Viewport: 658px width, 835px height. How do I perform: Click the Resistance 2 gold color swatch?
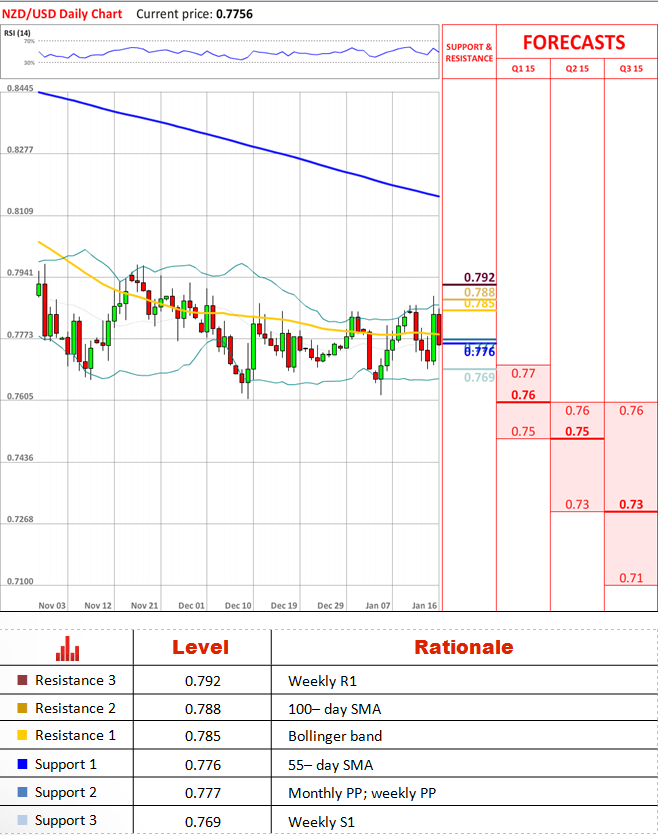point(22,708)
